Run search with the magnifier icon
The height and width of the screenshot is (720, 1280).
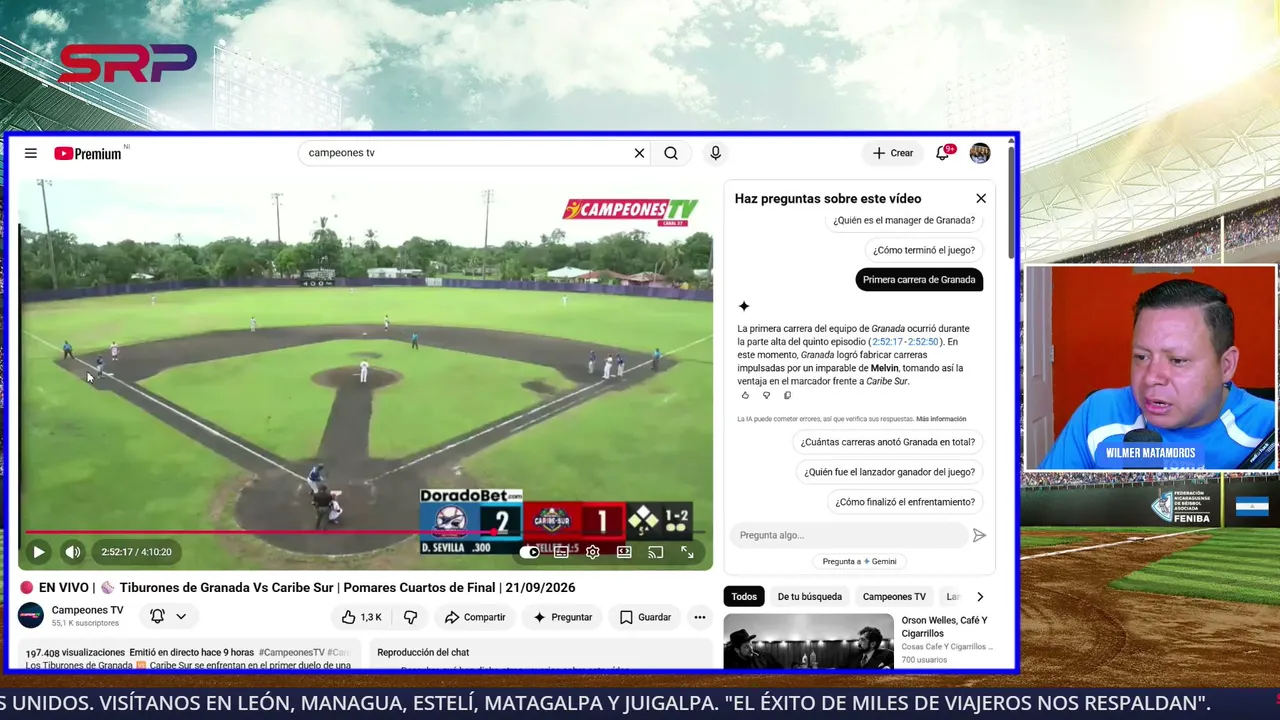click(x=671, y=153)
